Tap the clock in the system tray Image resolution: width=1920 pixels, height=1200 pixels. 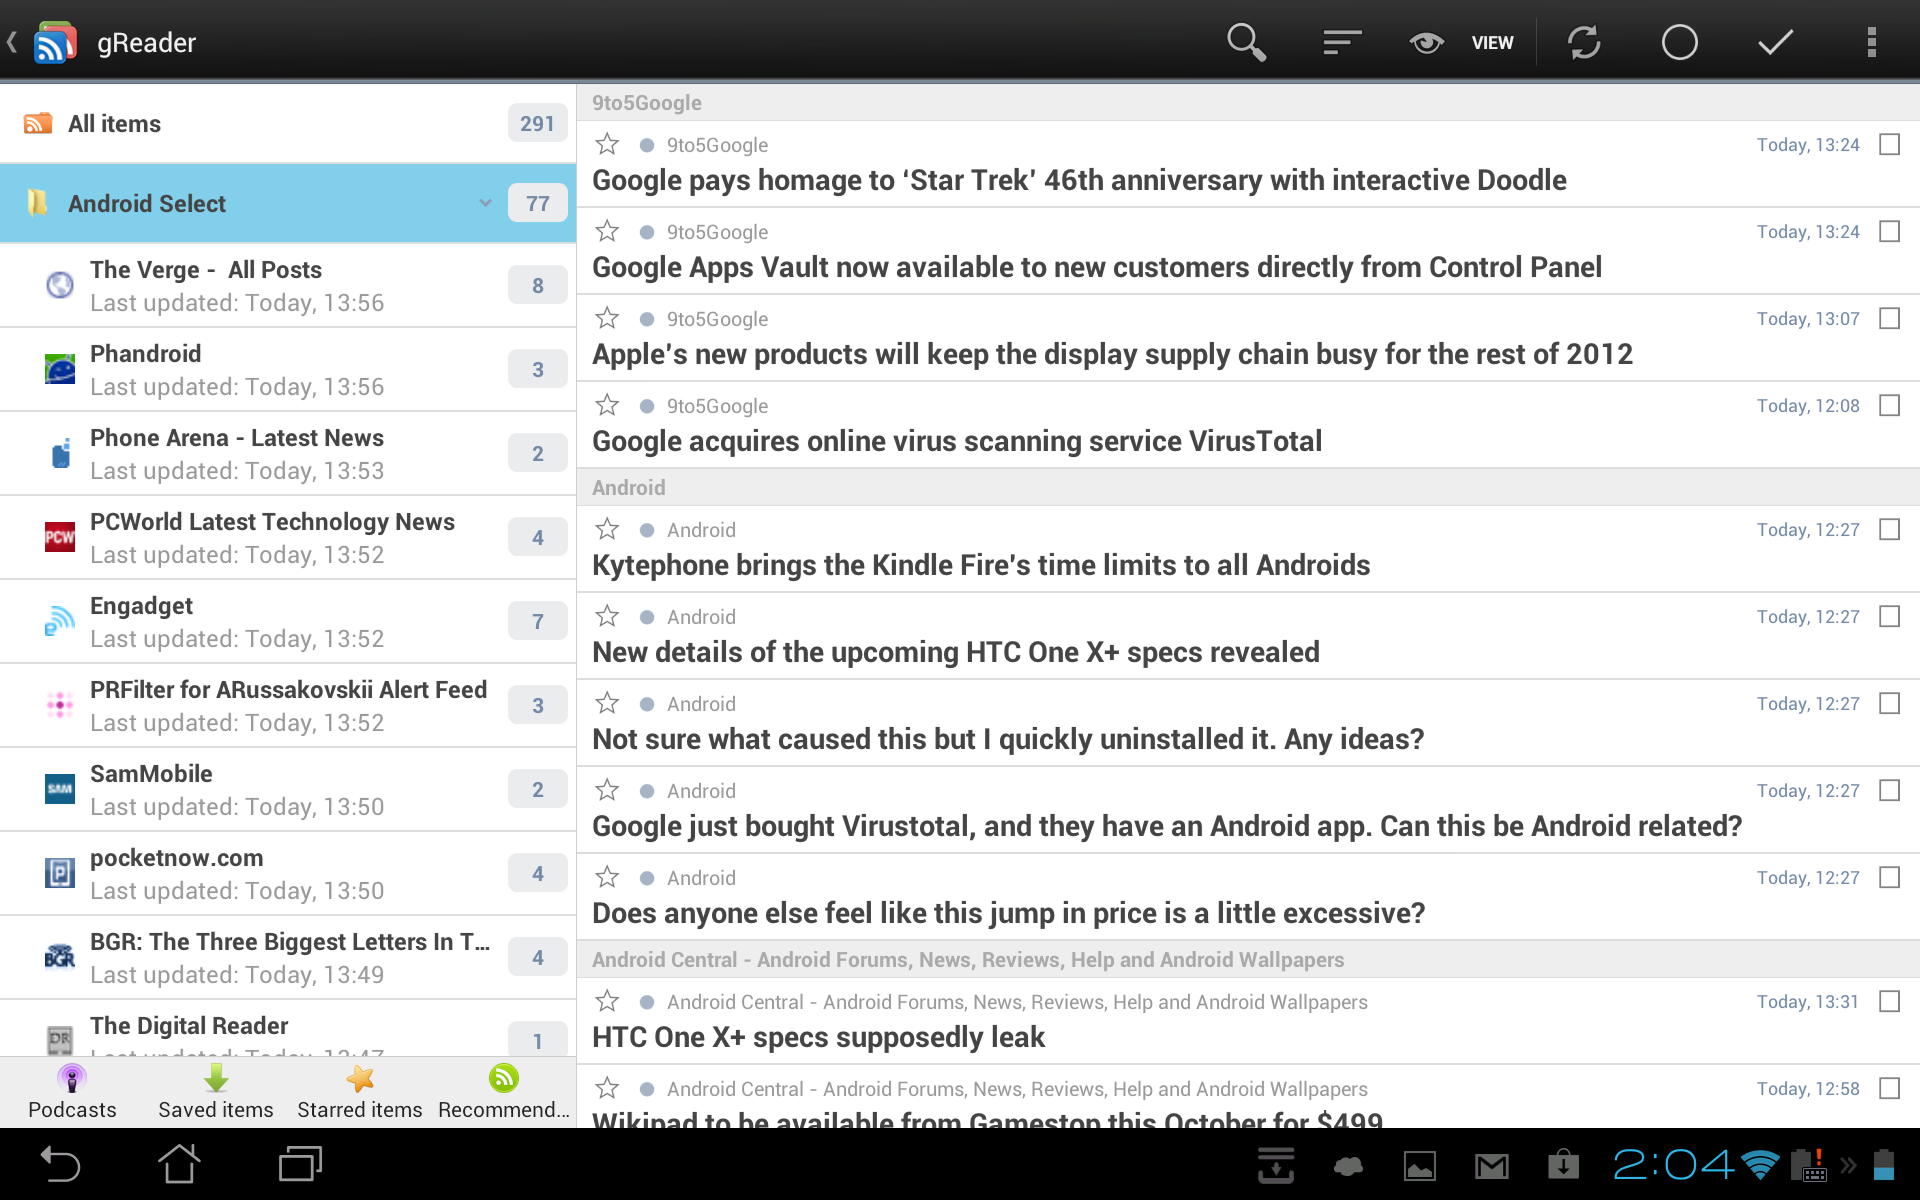tap(1674, 1165)
